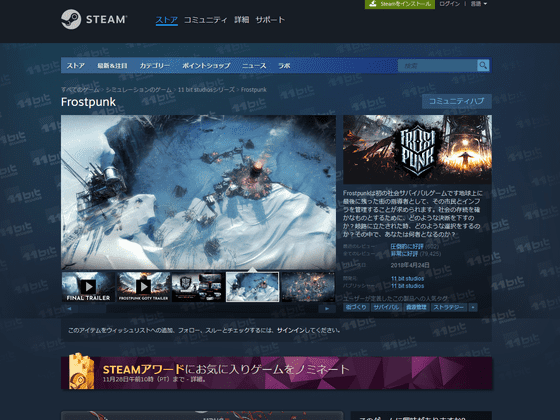Open the 11 bit studios developer link
Image resolution: width=560 pixels, height=420 pixels.
pyautogui.click(x=408, y=279)
